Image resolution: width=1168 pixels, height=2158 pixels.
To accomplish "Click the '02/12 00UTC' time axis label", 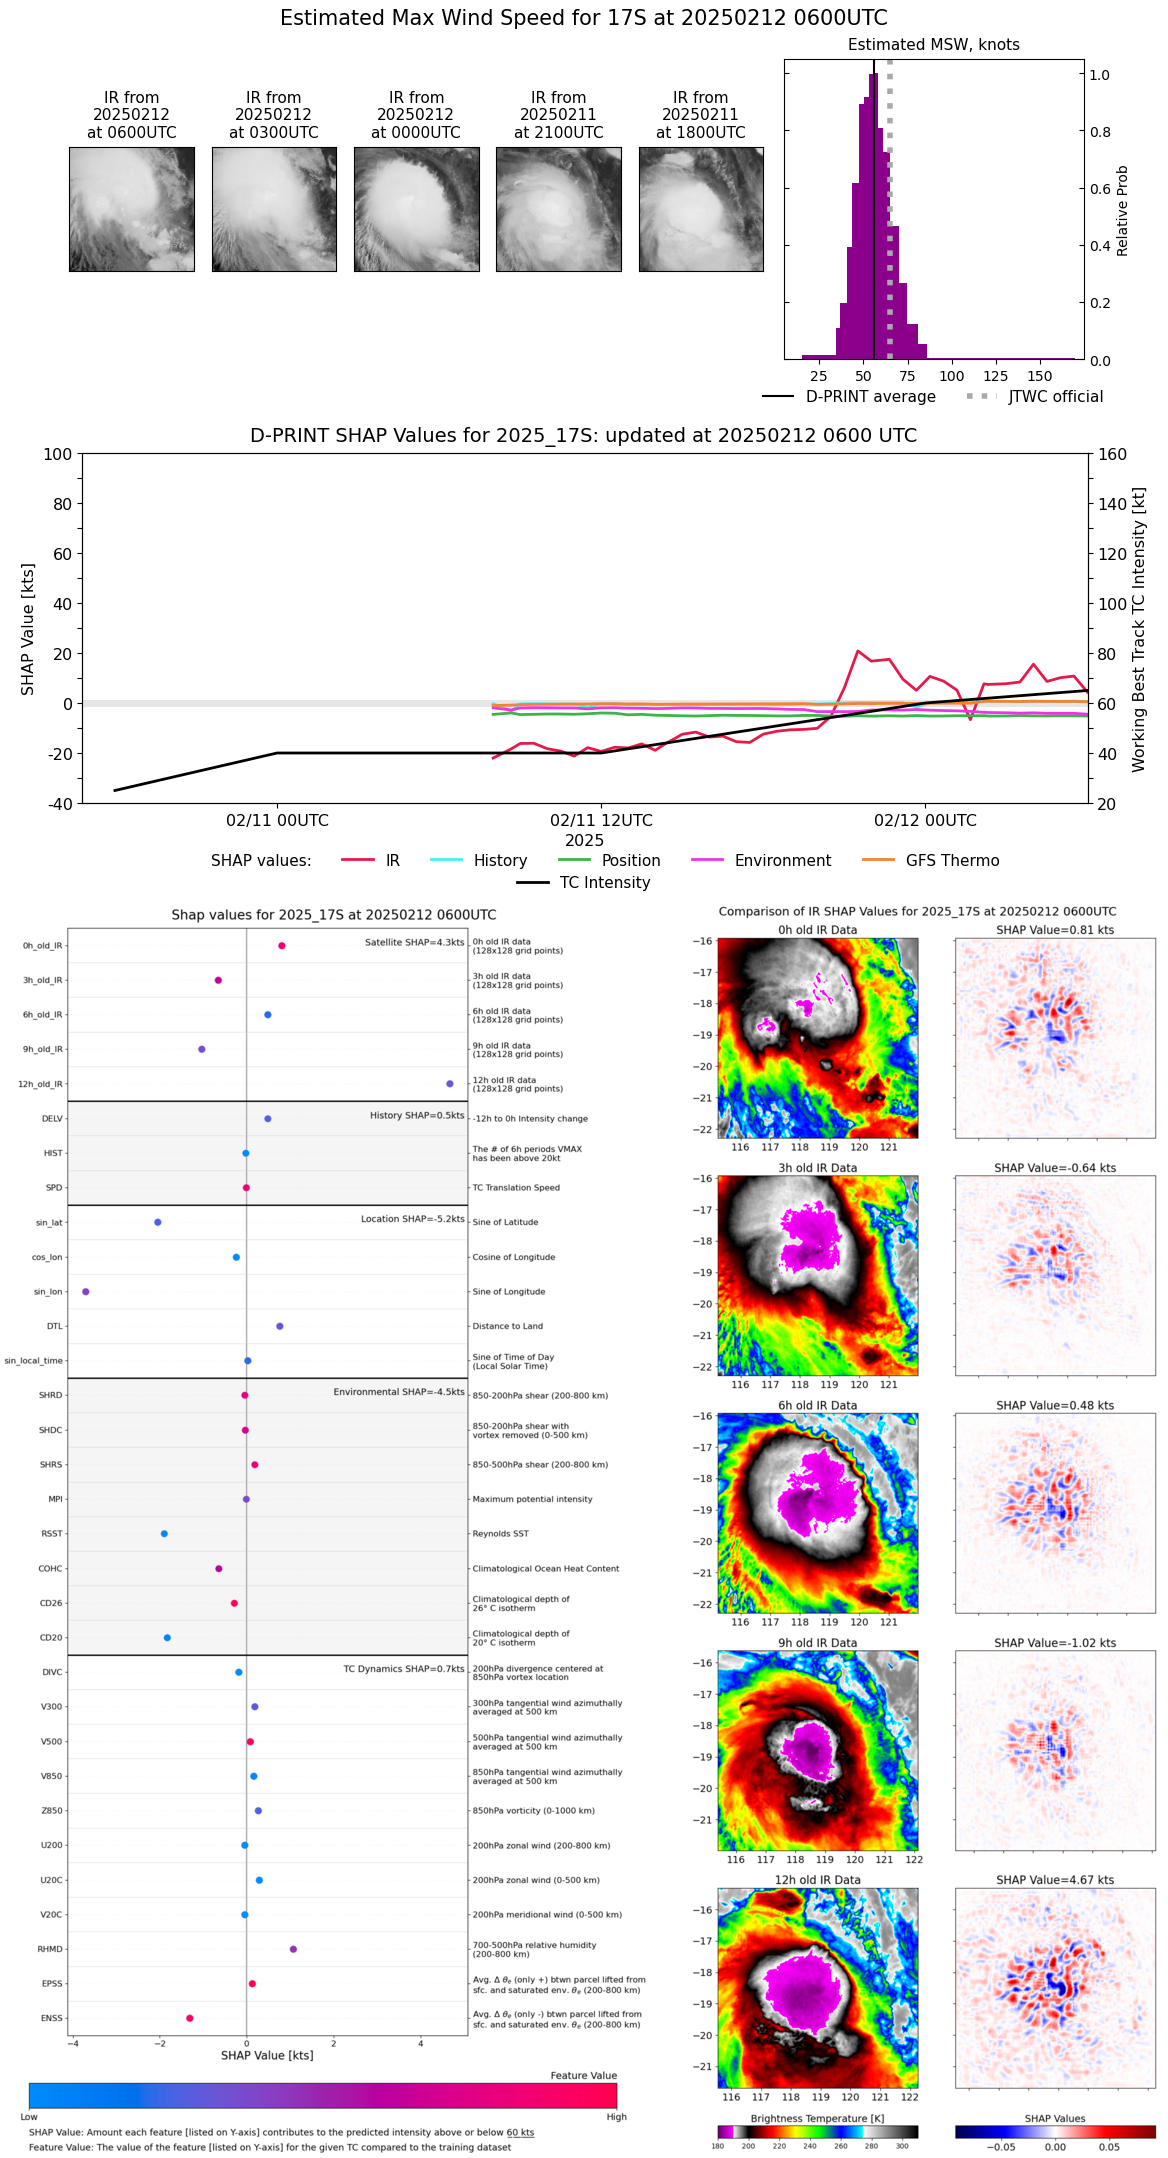I will pyautogui.click(x=925, y=820).
